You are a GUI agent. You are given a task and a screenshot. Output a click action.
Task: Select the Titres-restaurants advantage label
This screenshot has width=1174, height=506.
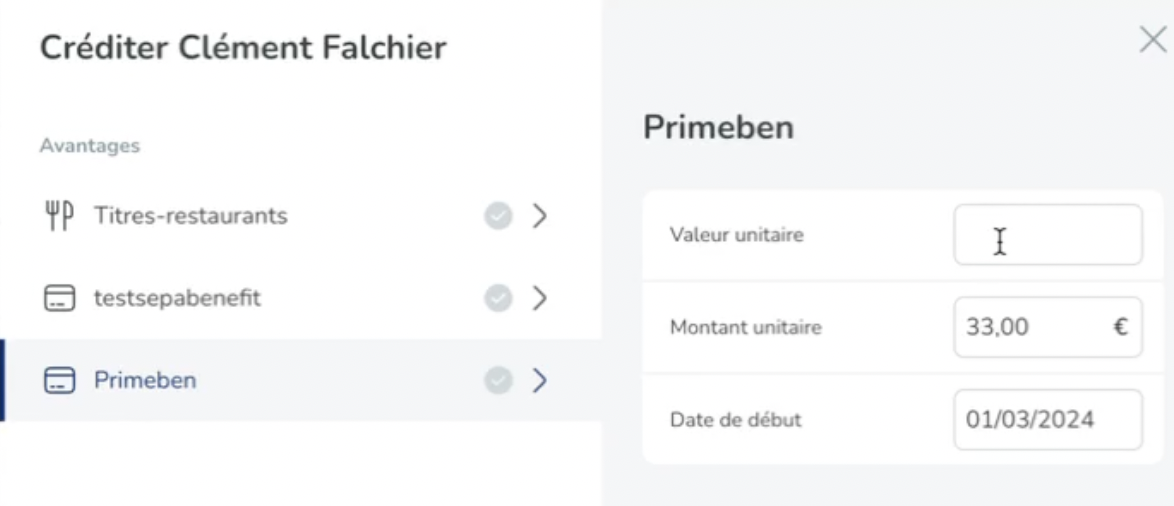(191, 215)
